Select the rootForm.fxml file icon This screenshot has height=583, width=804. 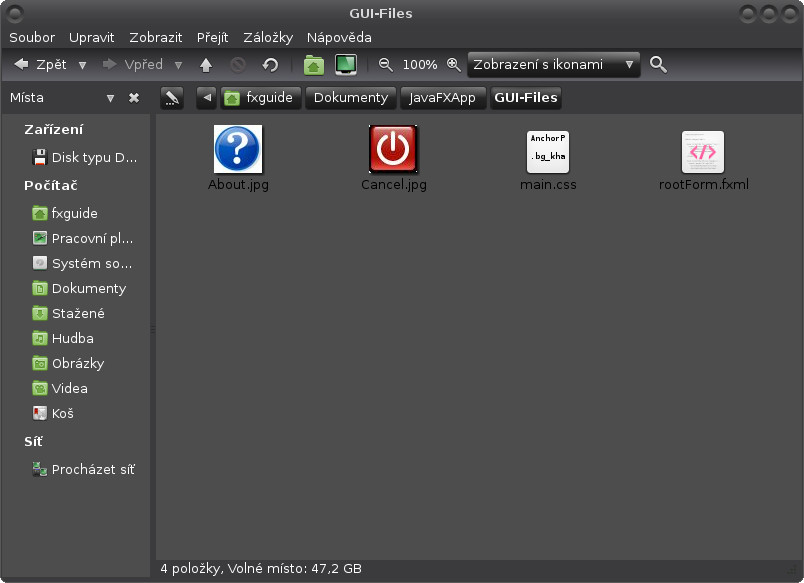tap(703, 152)
